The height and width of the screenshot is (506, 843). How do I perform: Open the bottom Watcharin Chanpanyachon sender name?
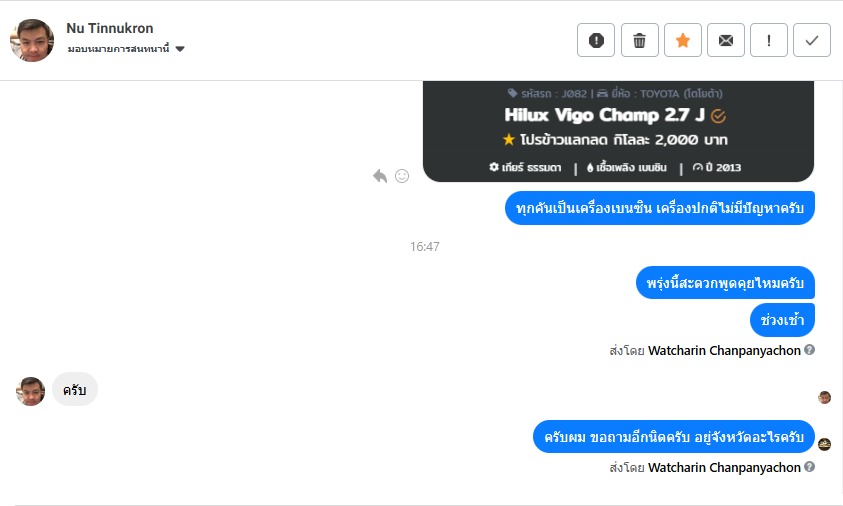coord(724,468)
